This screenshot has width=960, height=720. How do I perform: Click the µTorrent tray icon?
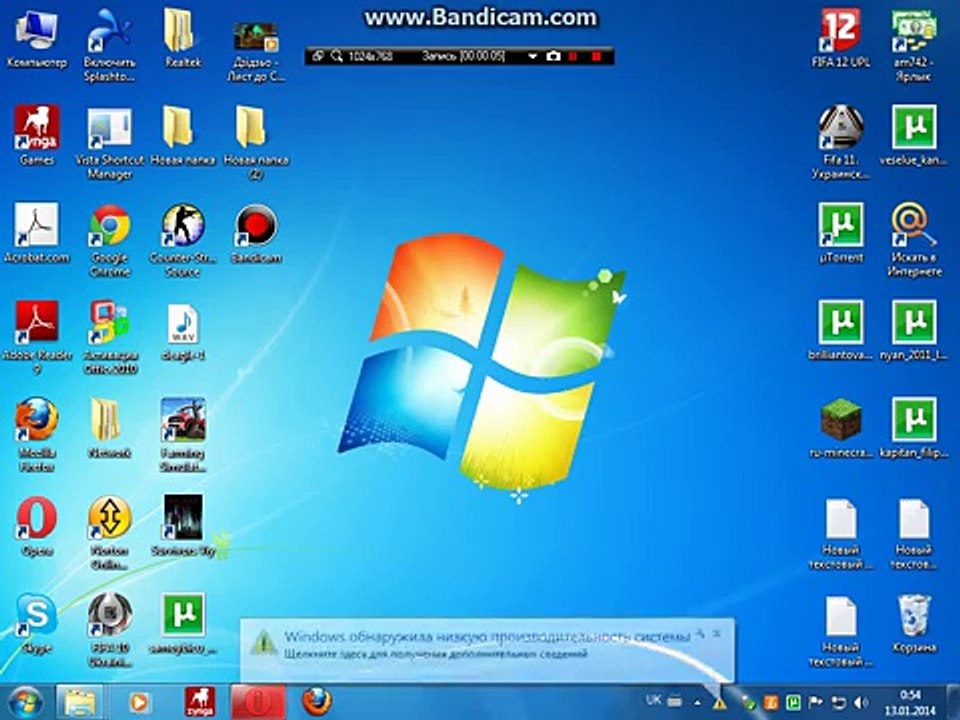(793, 702)
